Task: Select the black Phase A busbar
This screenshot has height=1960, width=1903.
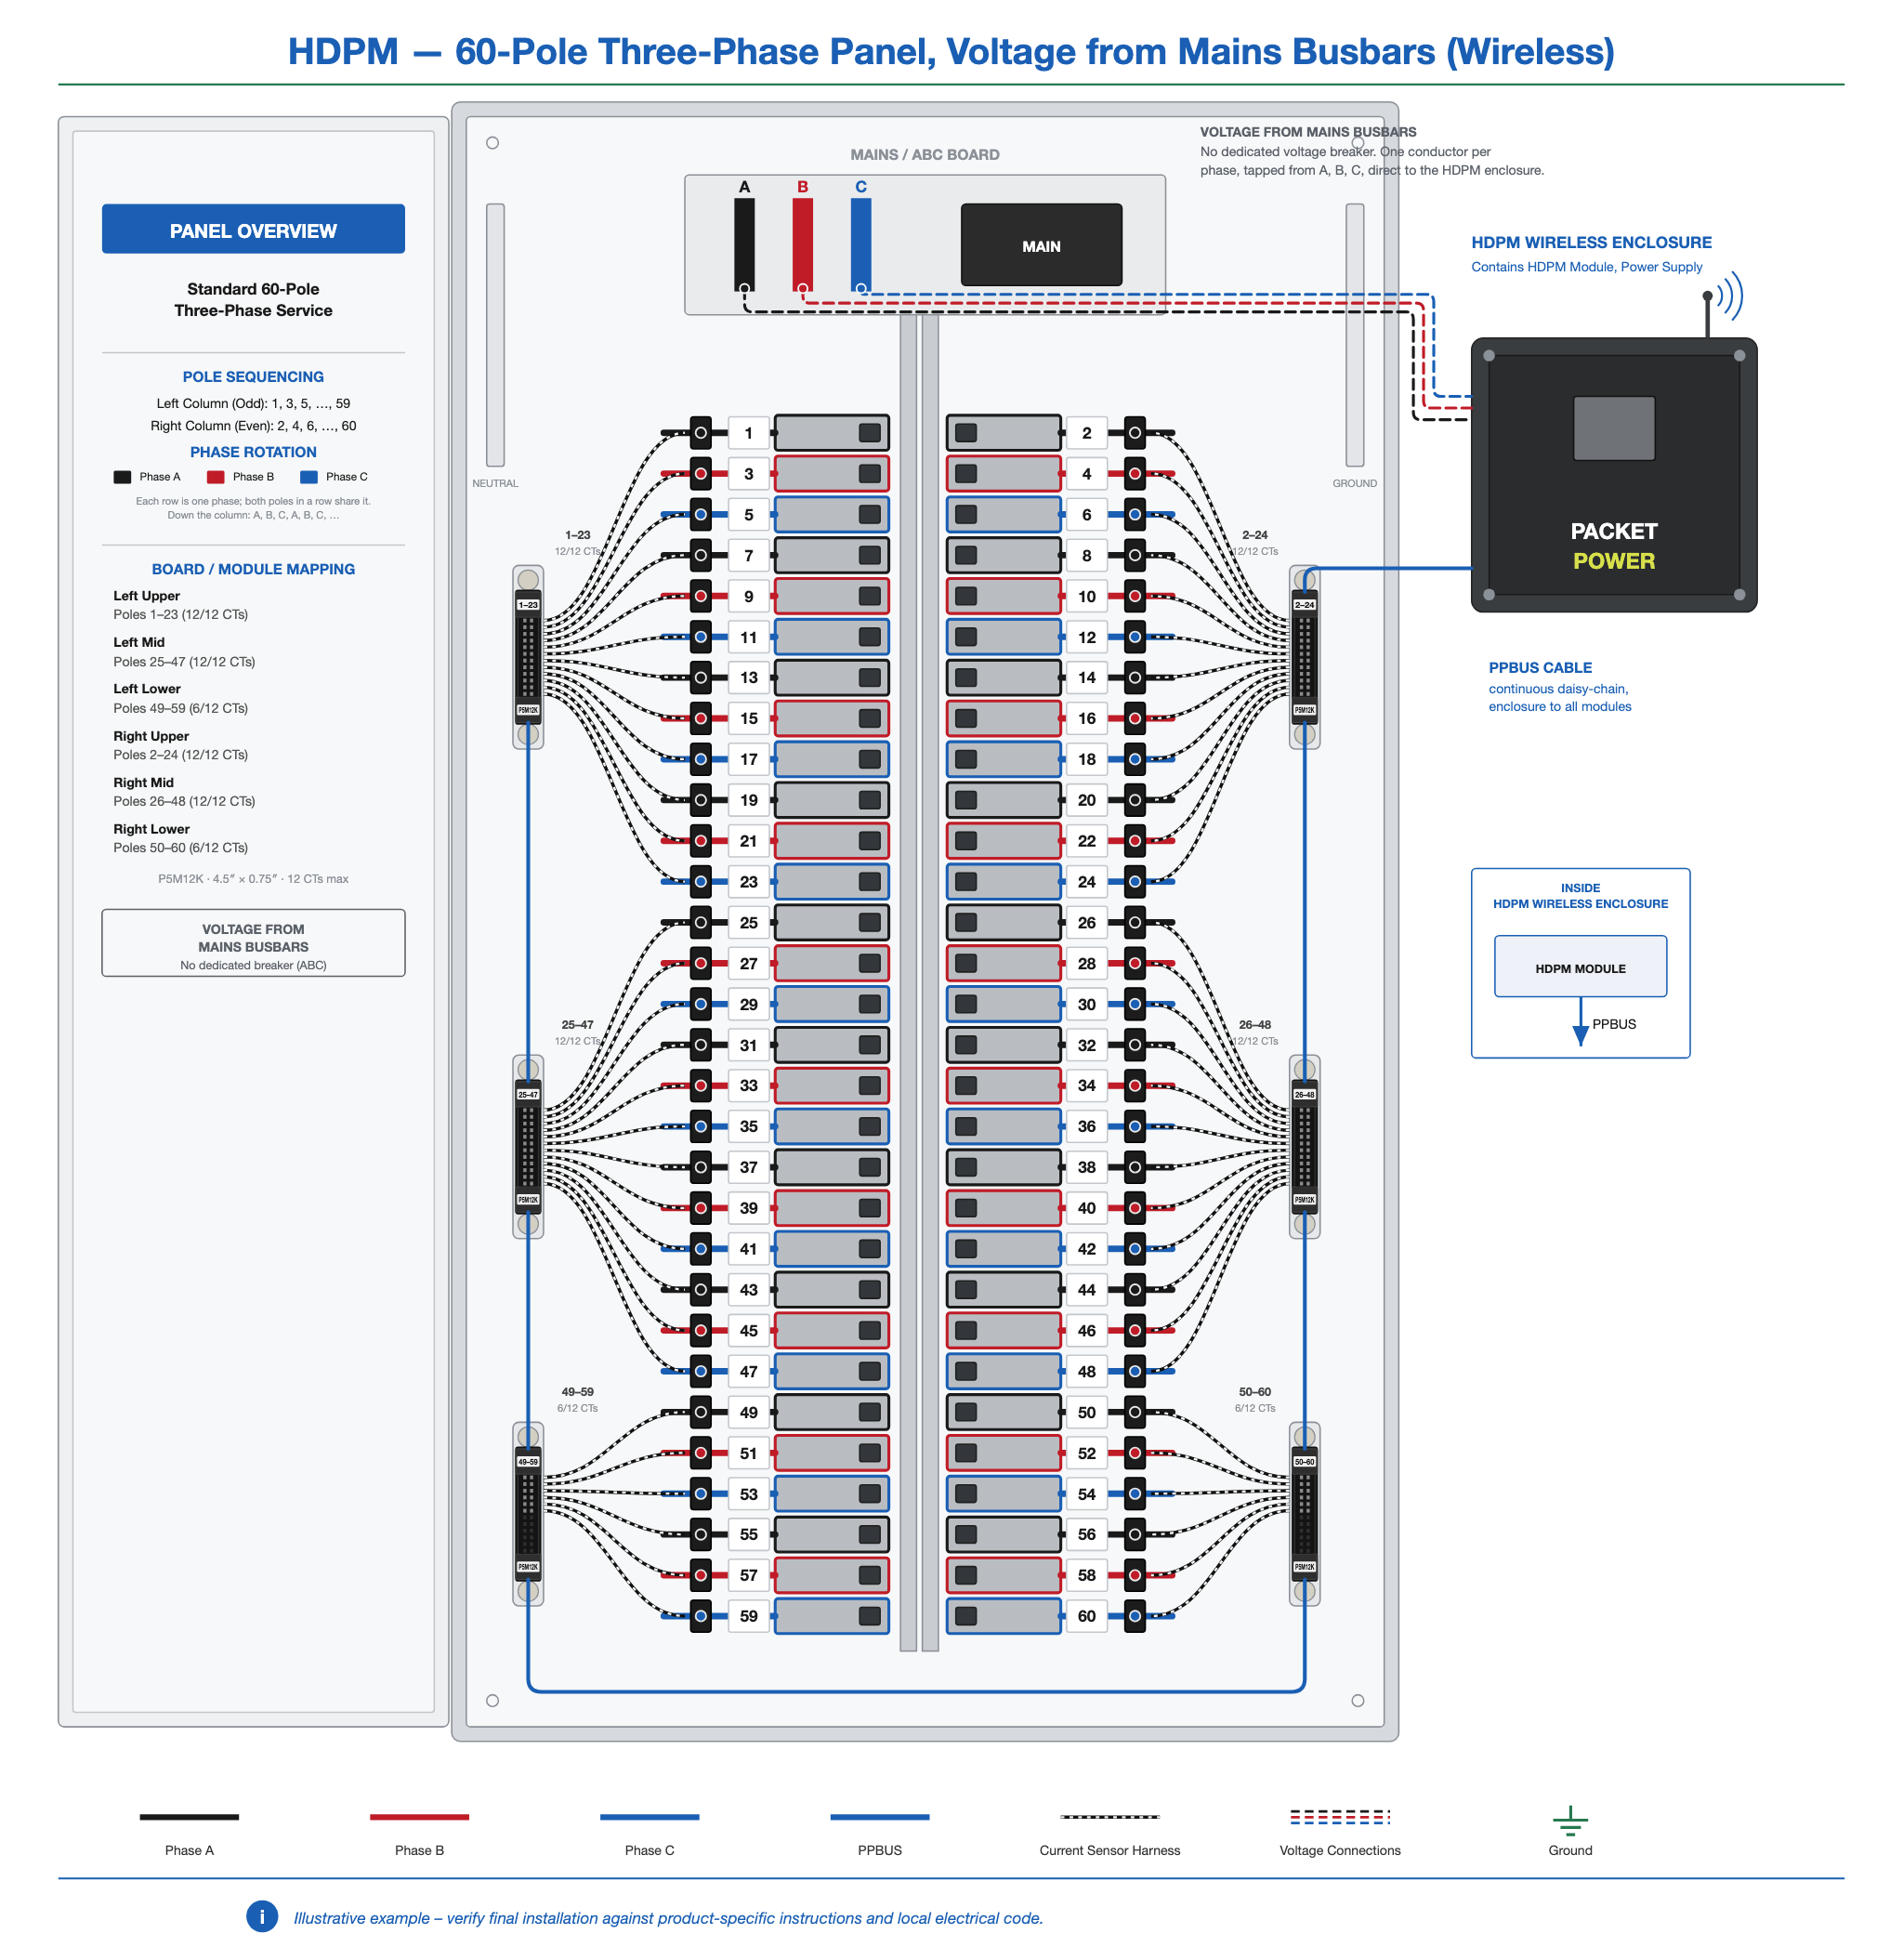Action: pos(744,244)
